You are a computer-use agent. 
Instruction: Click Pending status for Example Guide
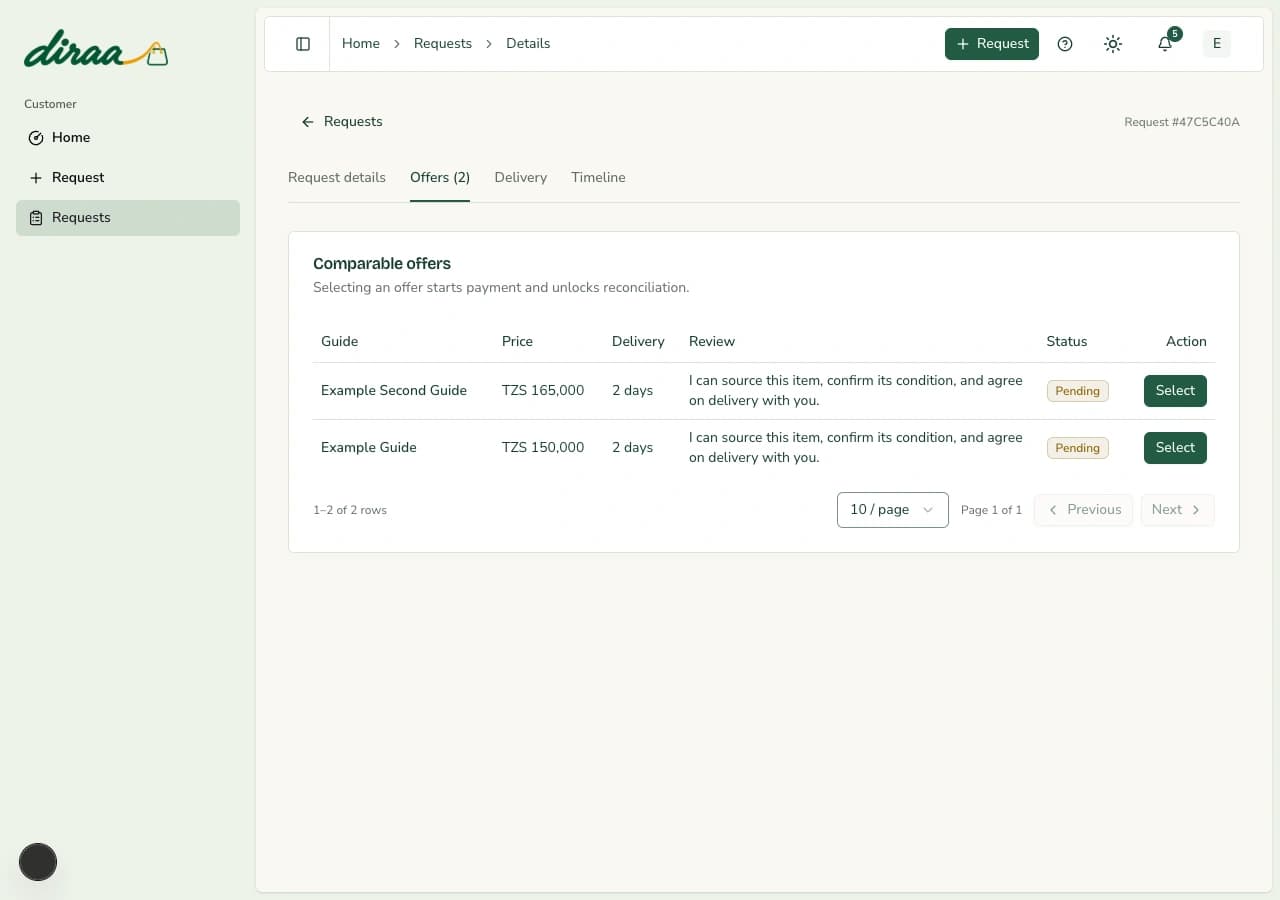tap(1077, 448)
